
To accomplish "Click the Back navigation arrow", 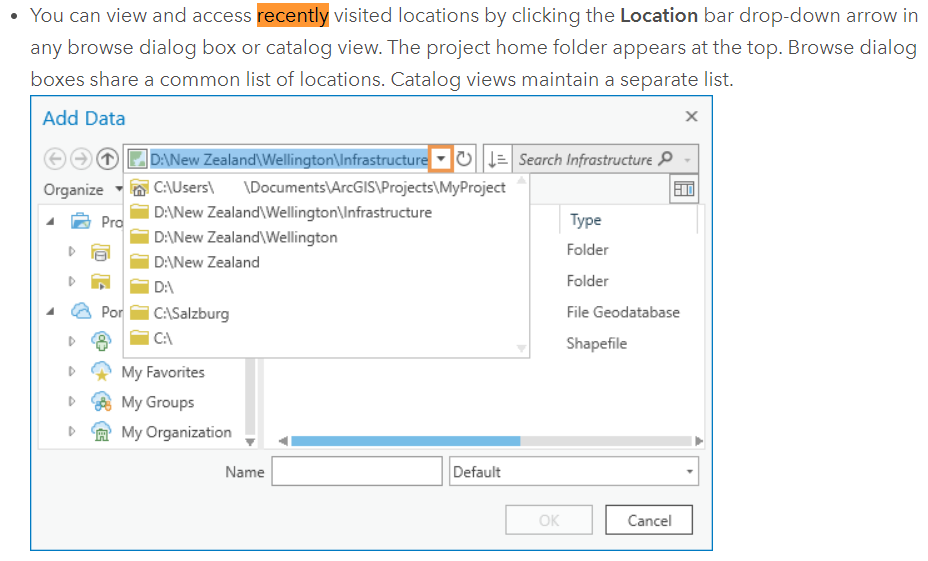I will pyautogui.click(x=55, y=160).
